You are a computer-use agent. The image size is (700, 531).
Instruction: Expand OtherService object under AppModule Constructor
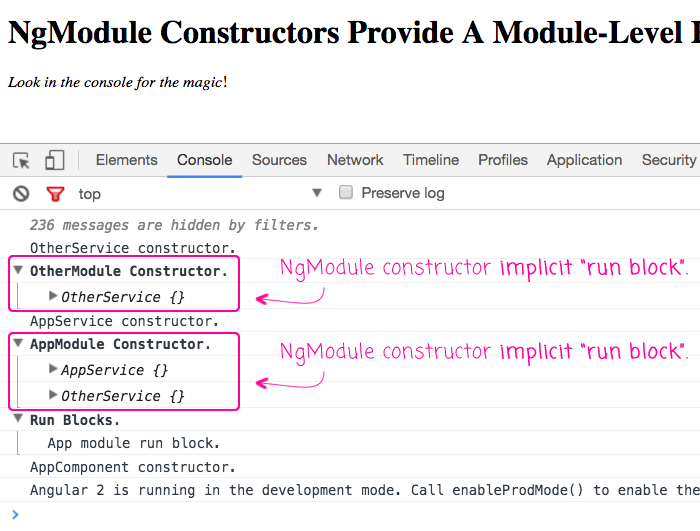(x=53, y=395)
